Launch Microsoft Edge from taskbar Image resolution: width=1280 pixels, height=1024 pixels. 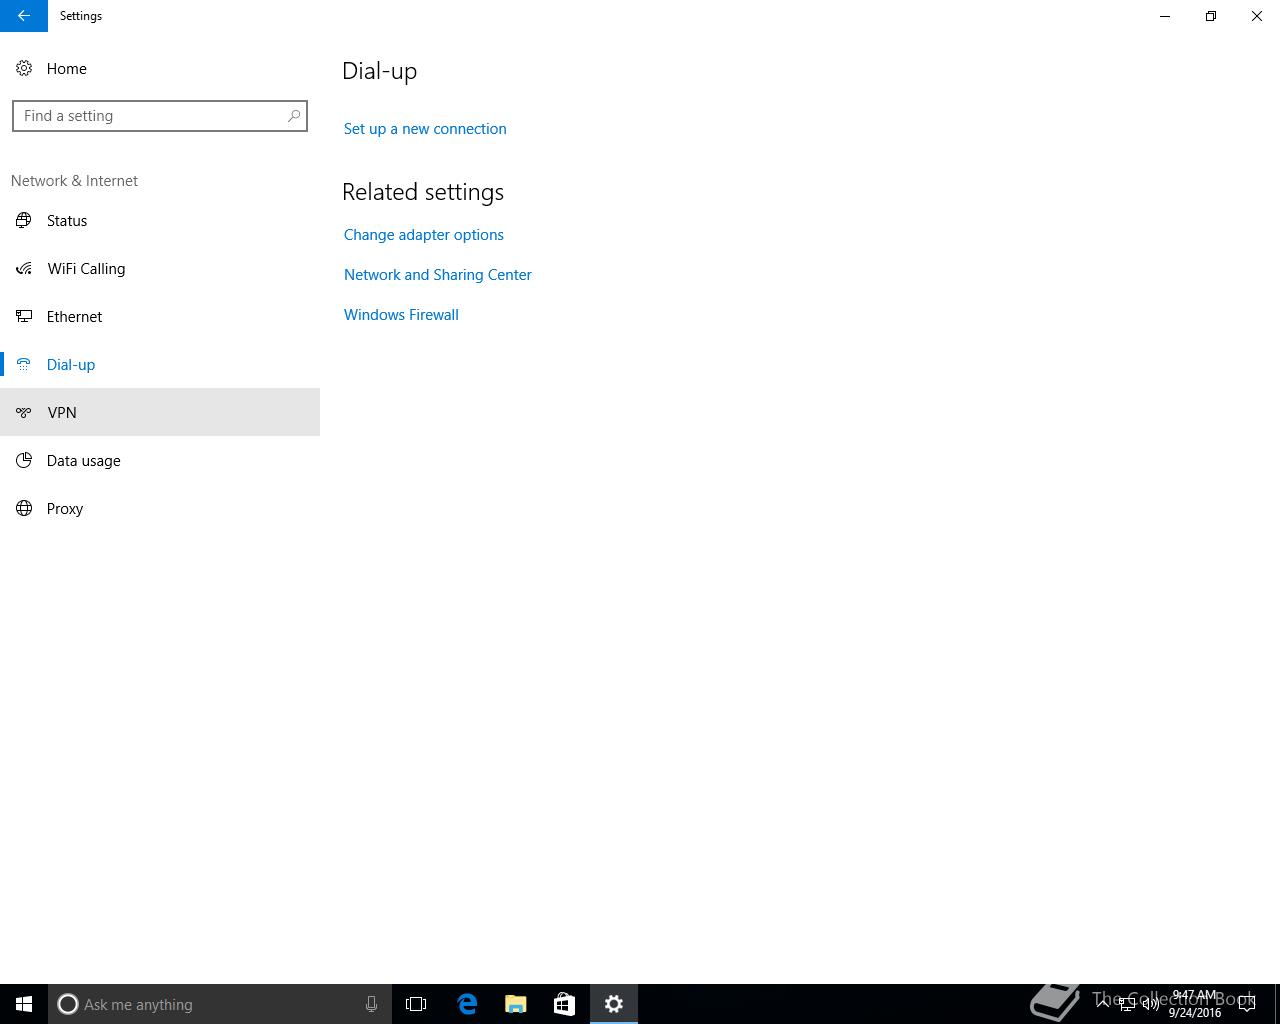point(467,1004)
